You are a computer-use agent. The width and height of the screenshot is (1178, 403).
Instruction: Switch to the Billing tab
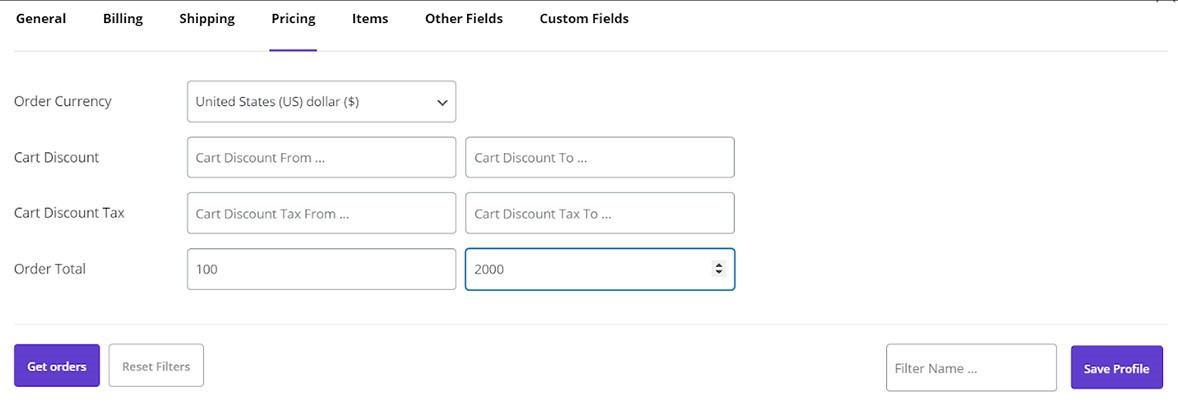(123, 19)
